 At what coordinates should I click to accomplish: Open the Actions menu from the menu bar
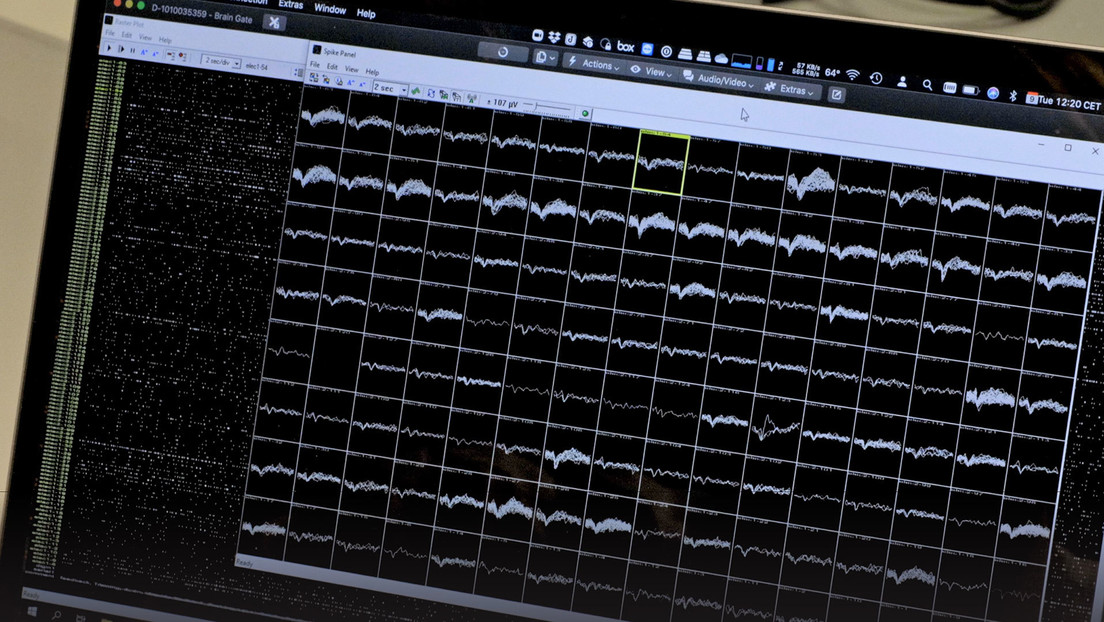click(x=598, y=64)
